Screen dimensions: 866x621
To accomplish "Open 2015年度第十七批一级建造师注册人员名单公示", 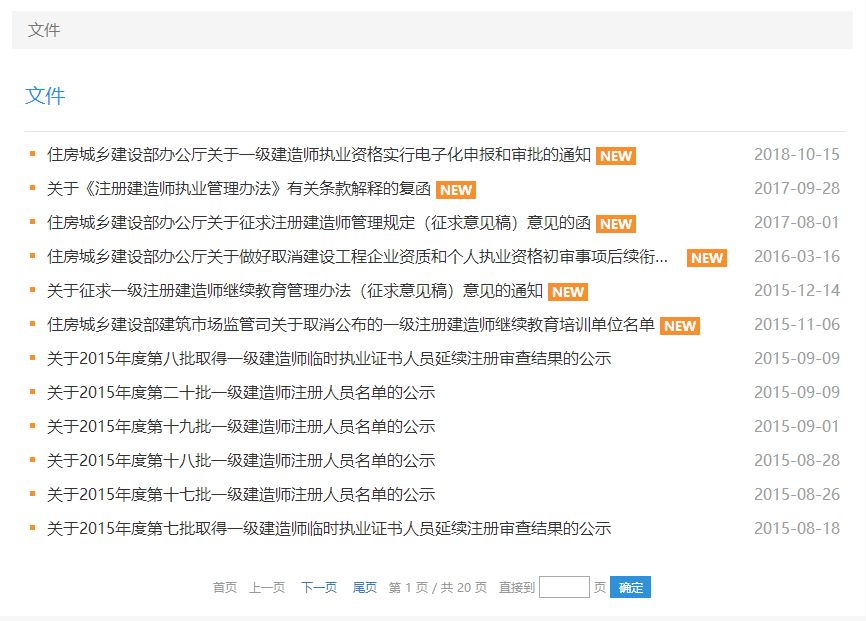I will 241,494.
